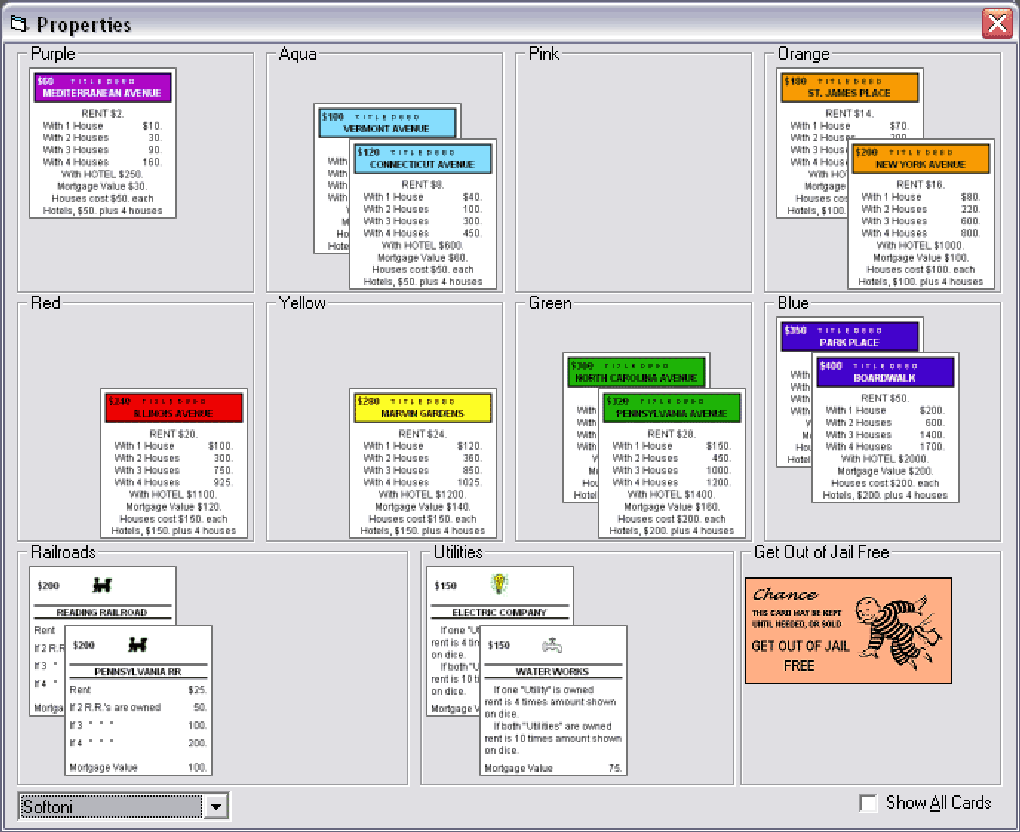Click the '$150' price on Water Works card

point(499,645)
